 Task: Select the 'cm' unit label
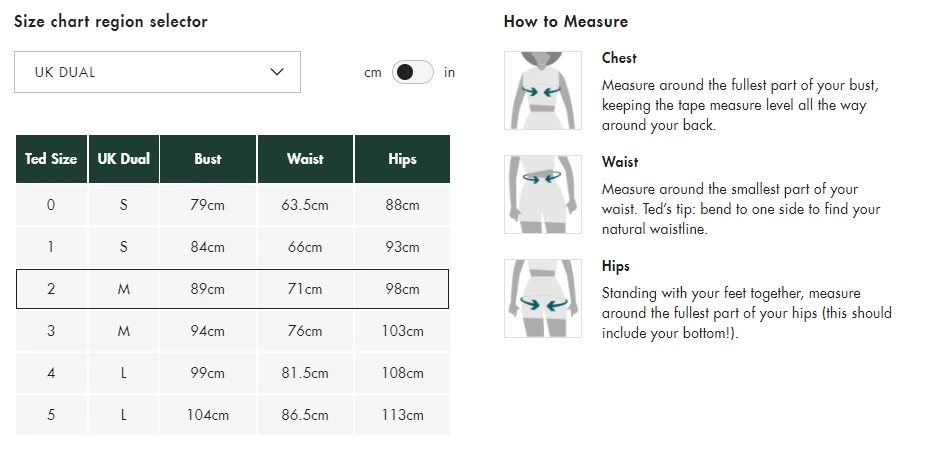point(373,73)
